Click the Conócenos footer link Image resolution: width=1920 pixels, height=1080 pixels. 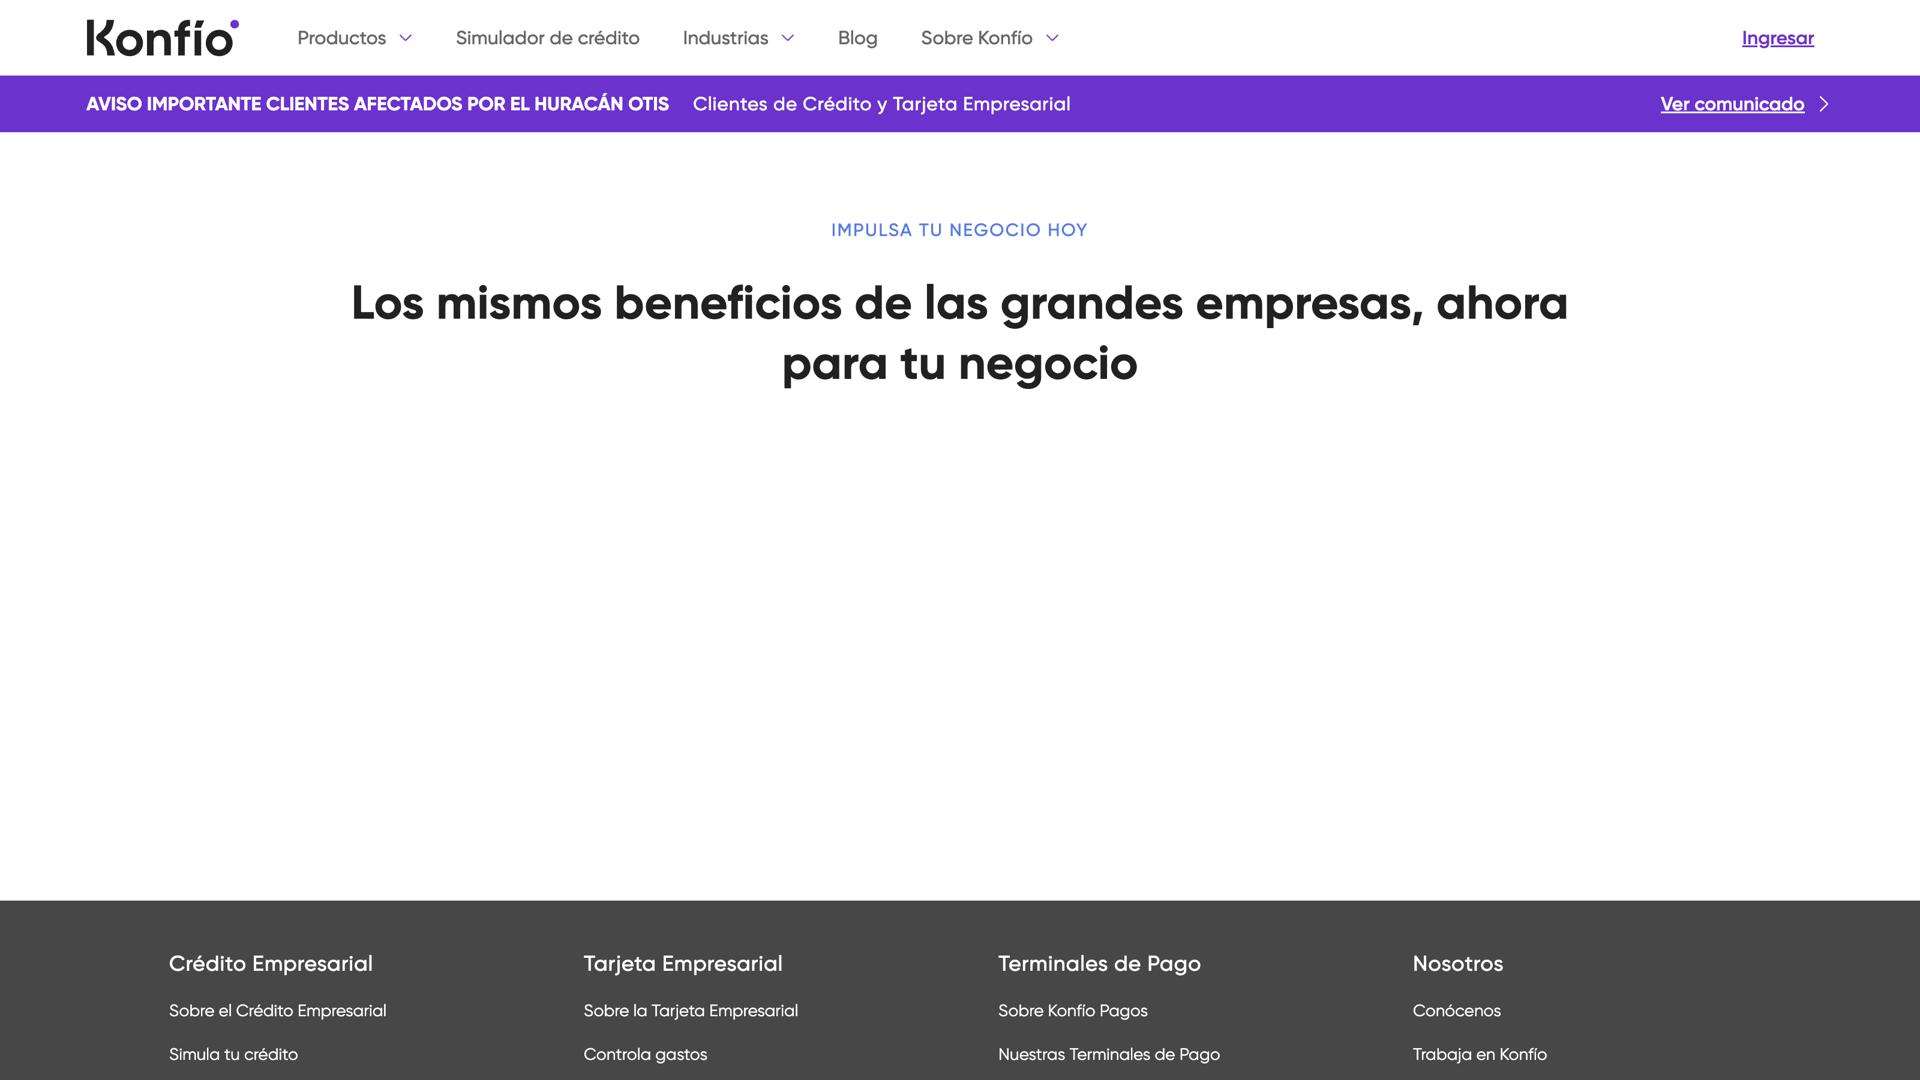pyautogui.click(x=1456, y=1011)
